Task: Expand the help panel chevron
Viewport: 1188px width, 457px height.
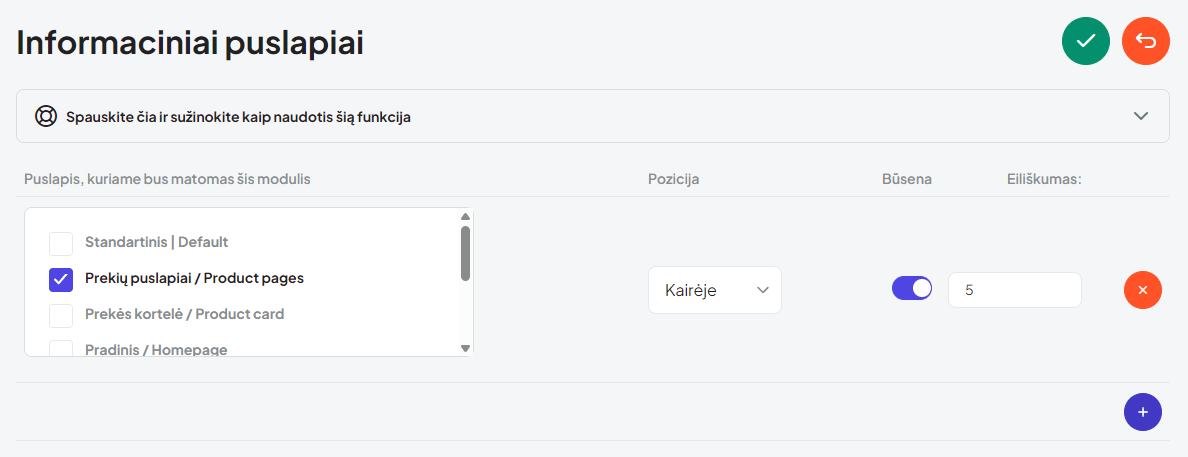Action: [x=1141, y=116]
